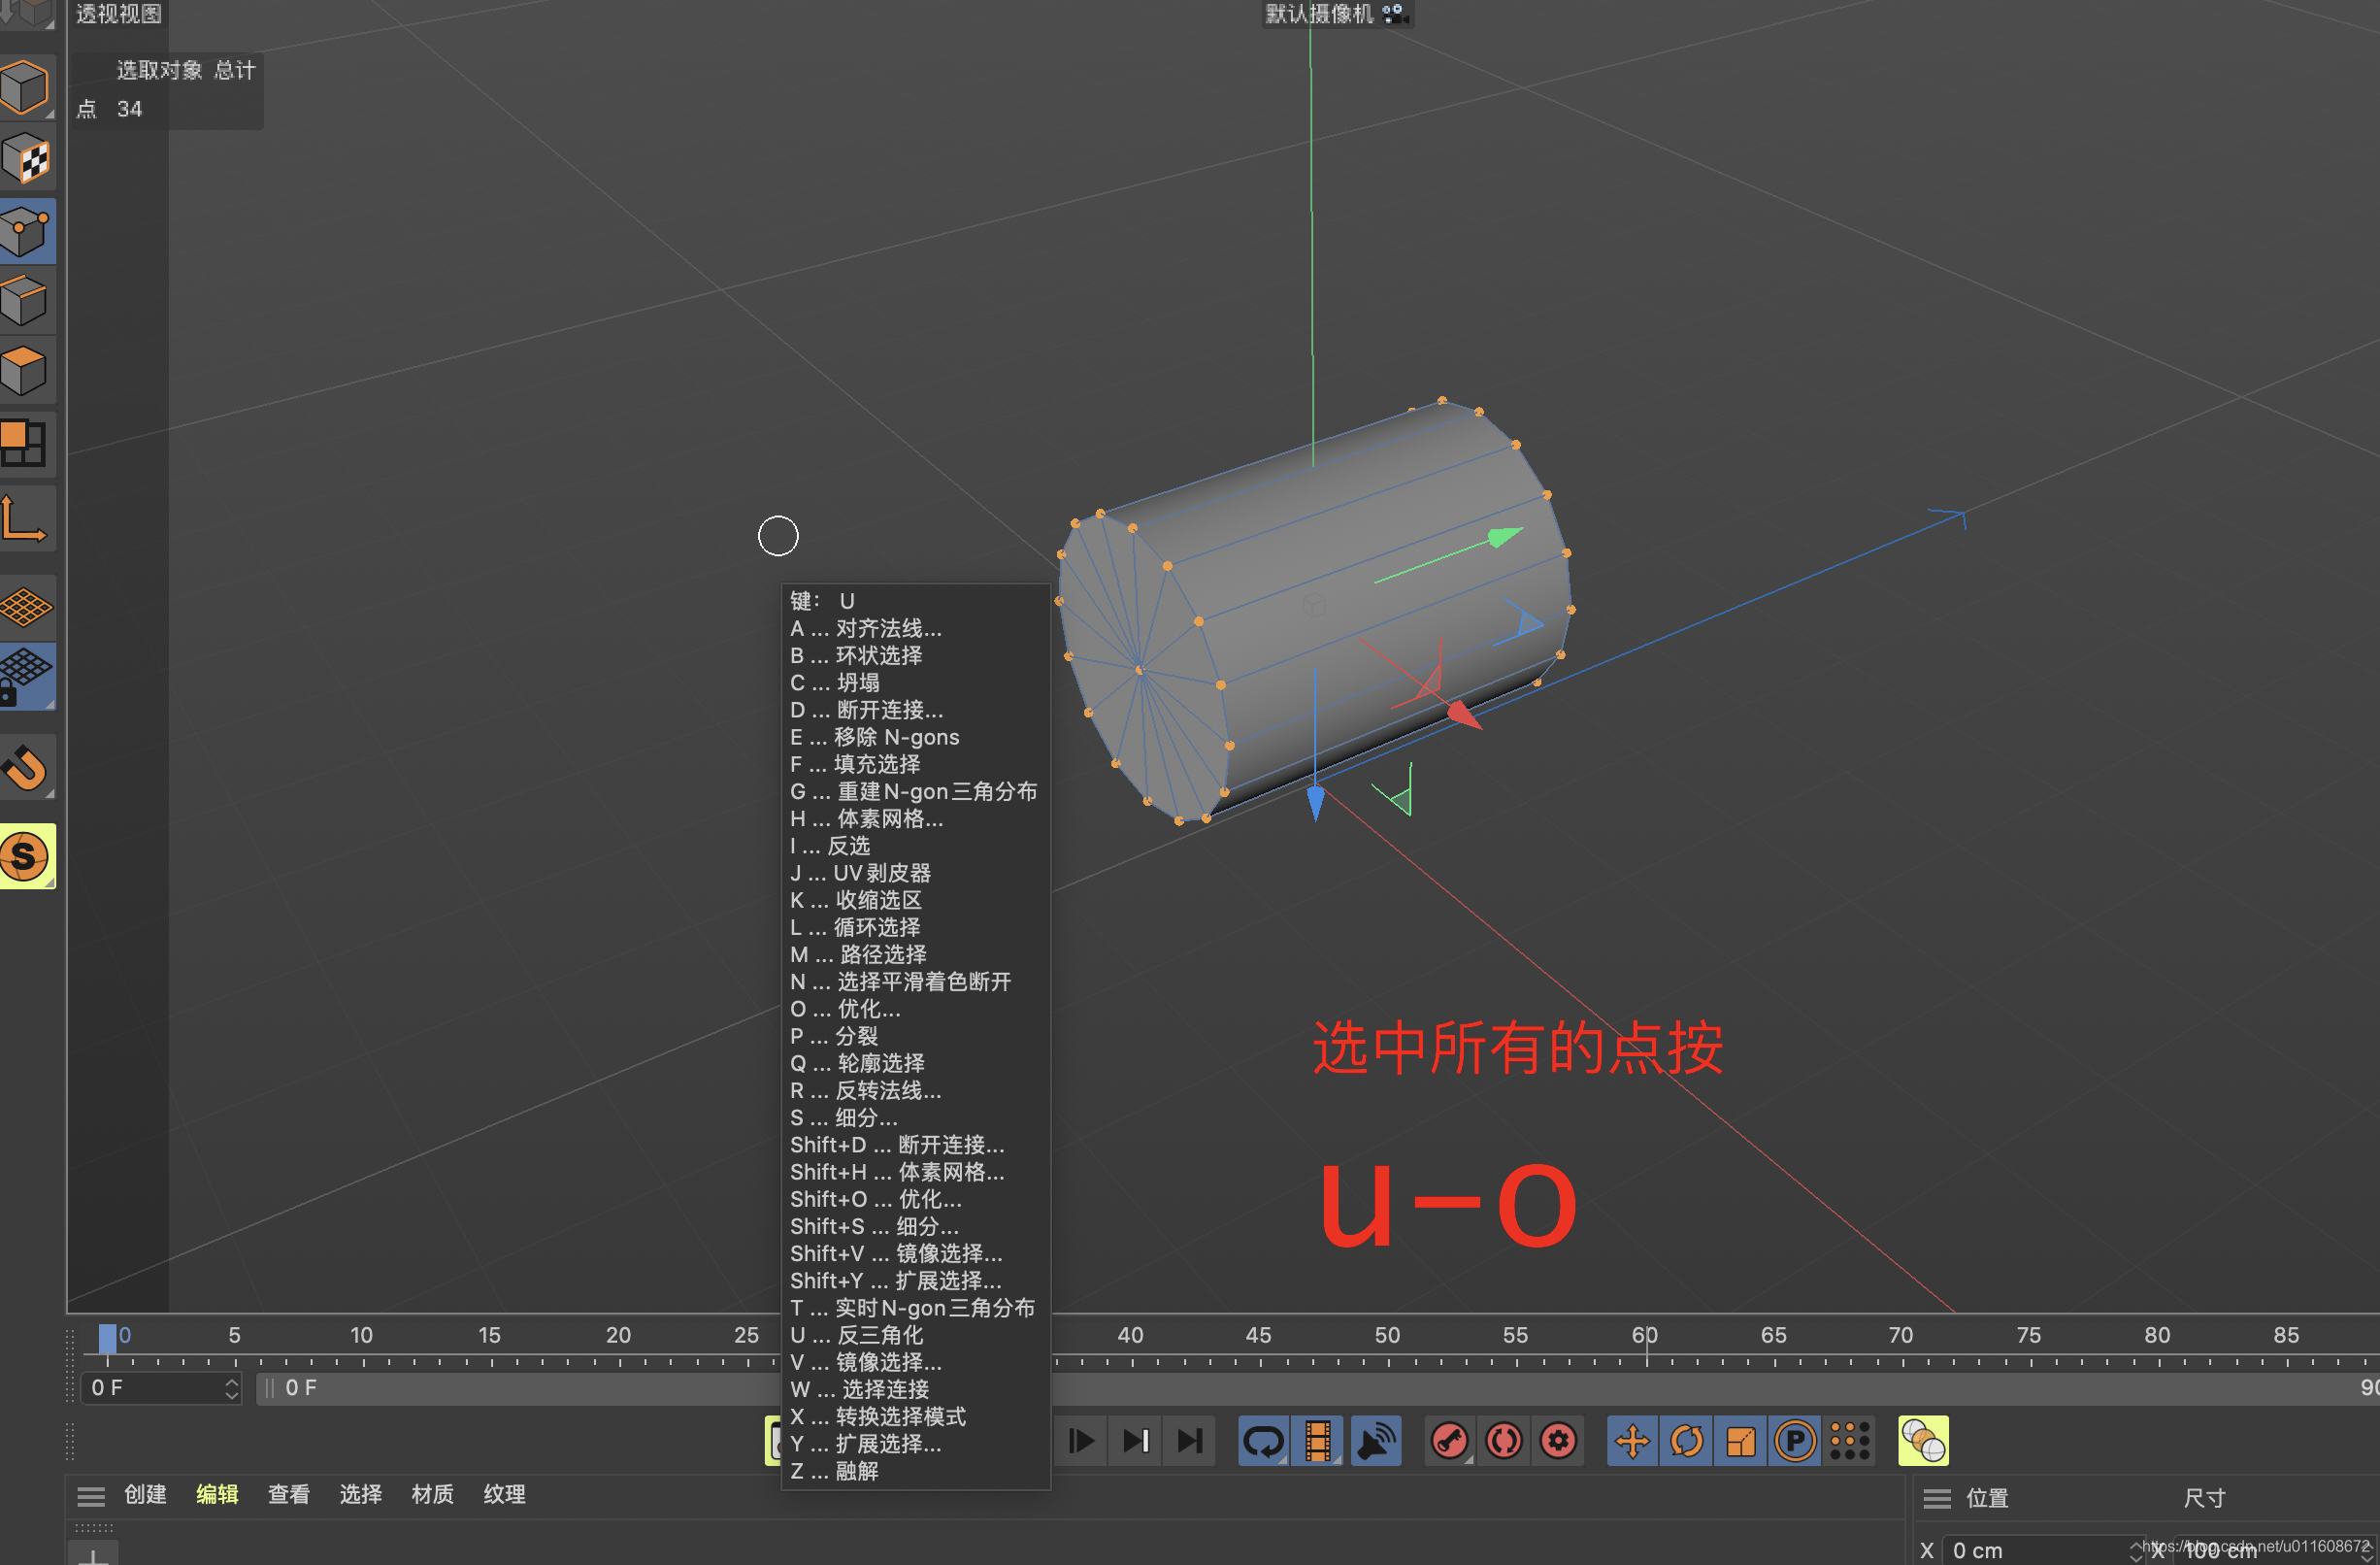Toggle sound playback speaker button
Viewport: 2380px width, 1565px height.
click(x=1375, y=1441)
